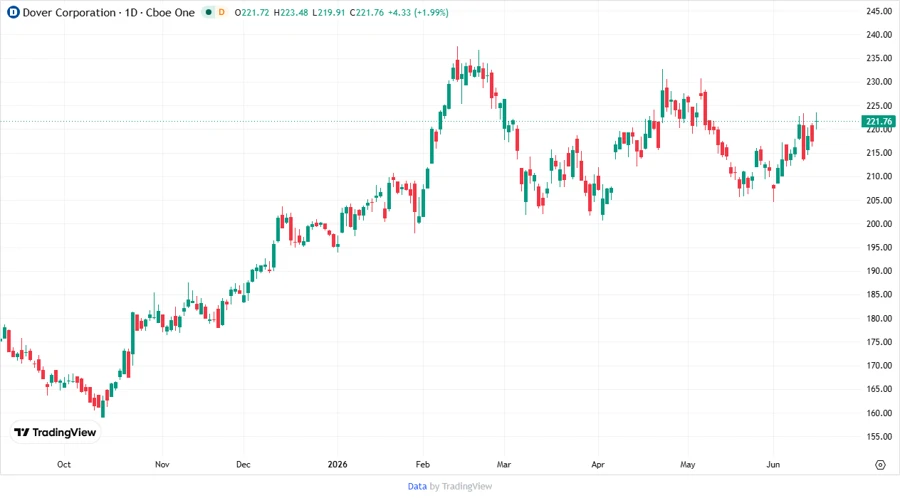Screen dimensions: 900x498
Task: Click the 235.00 price axis label
Action: (879, 58)
